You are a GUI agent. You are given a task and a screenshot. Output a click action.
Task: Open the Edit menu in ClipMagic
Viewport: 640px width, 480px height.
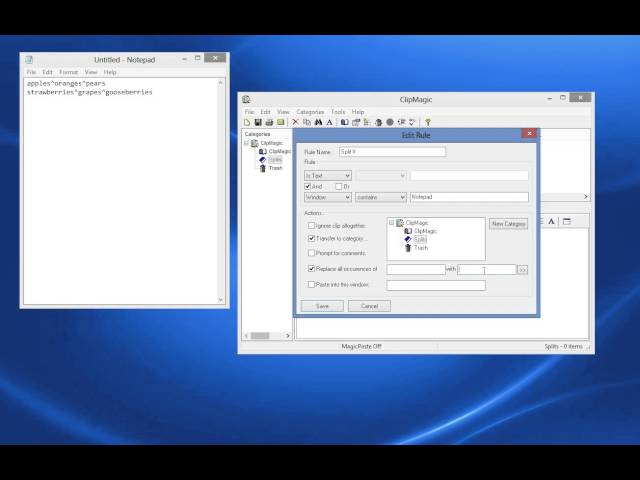(266, 112)
